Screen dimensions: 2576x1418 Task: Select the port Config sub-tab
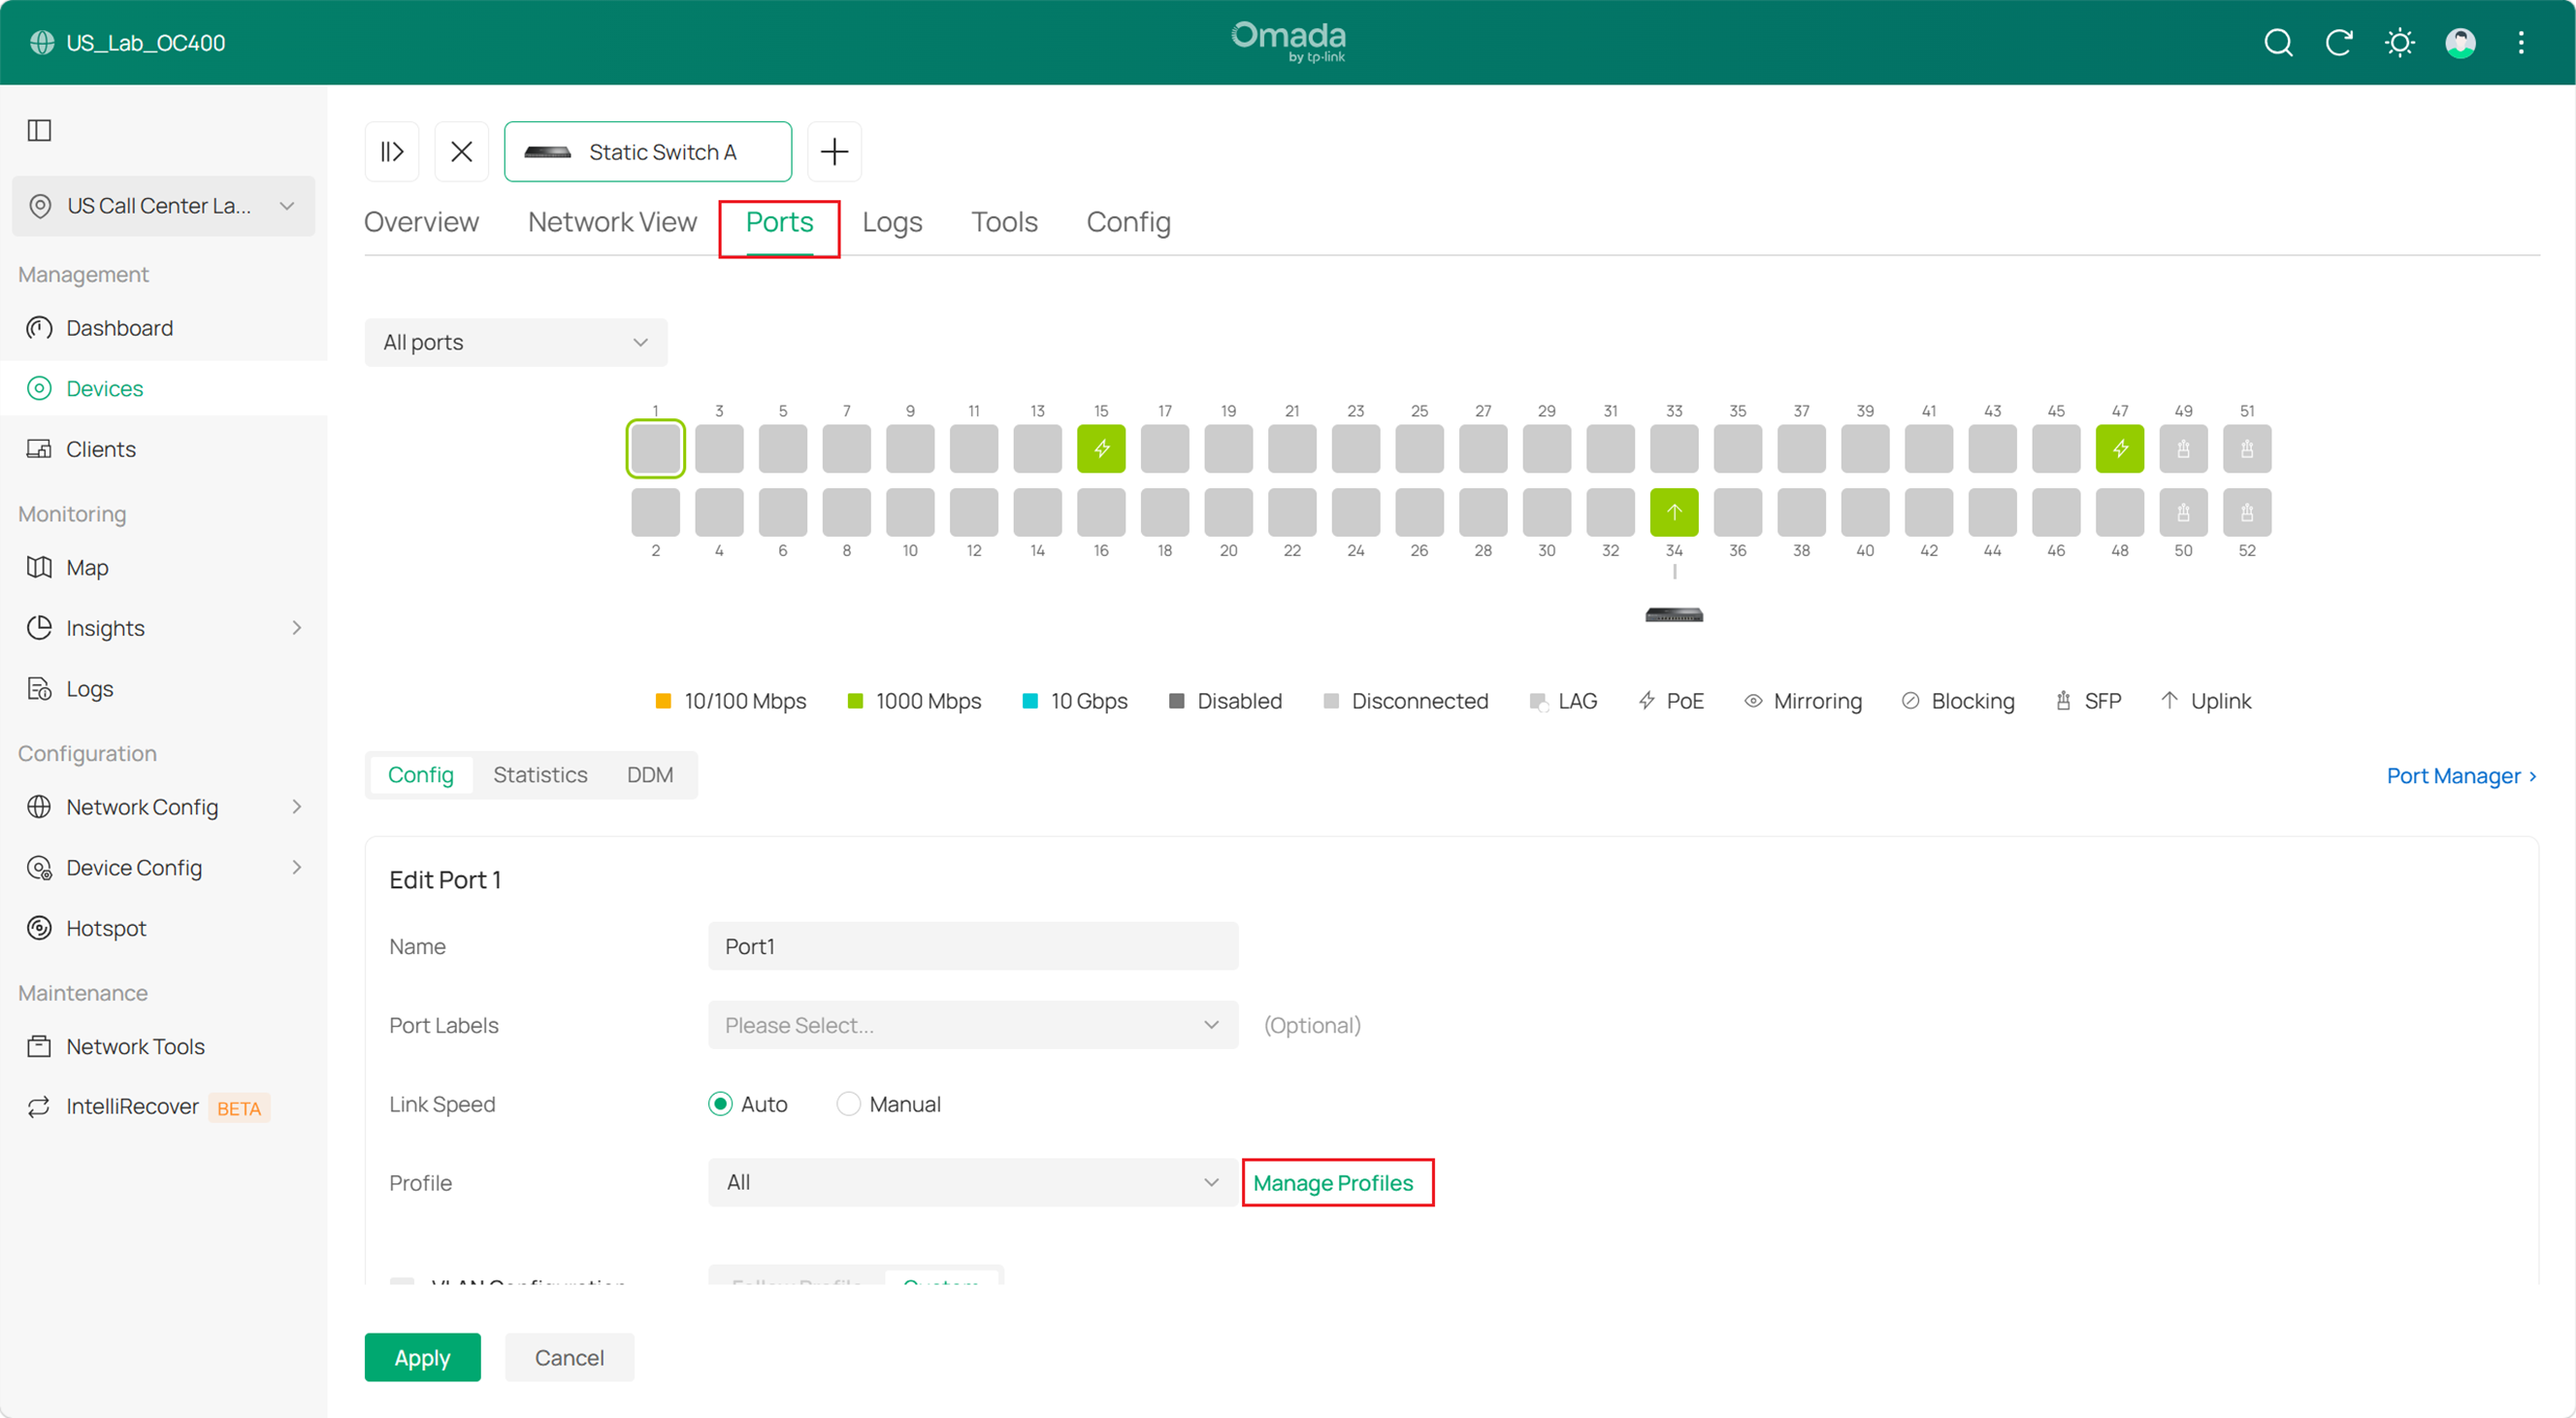[421, 775]
